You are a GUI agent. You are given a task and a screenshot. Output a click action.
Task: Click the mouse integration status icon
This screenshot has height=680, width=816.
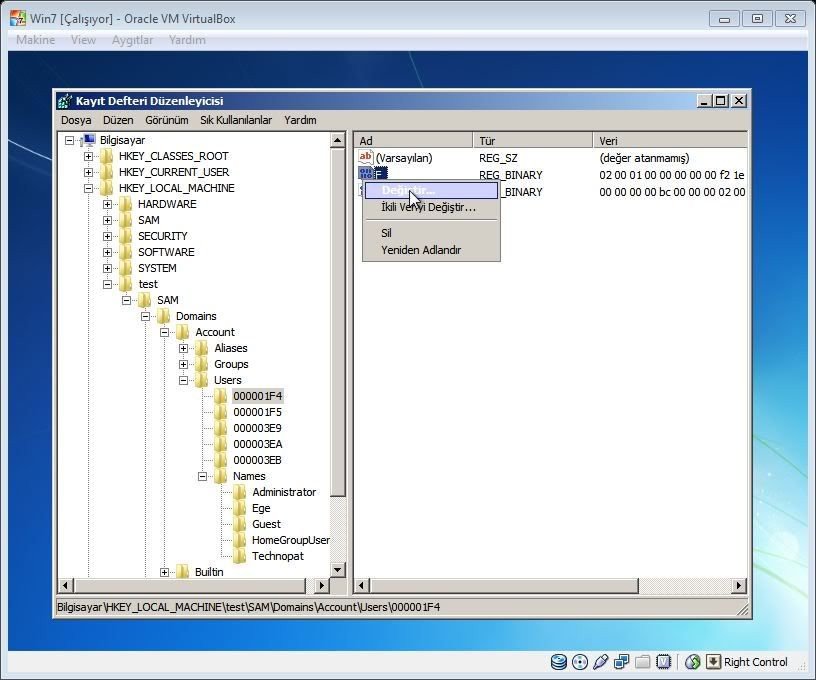tap(692, 662)
